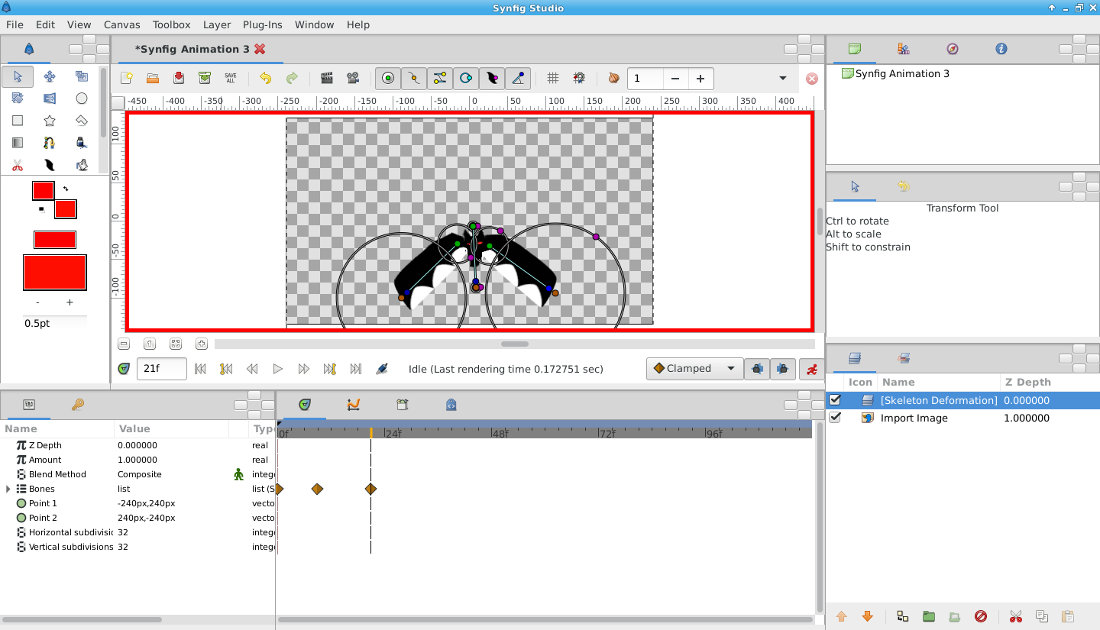Seek to the previous keyframe

pos(226,369)
